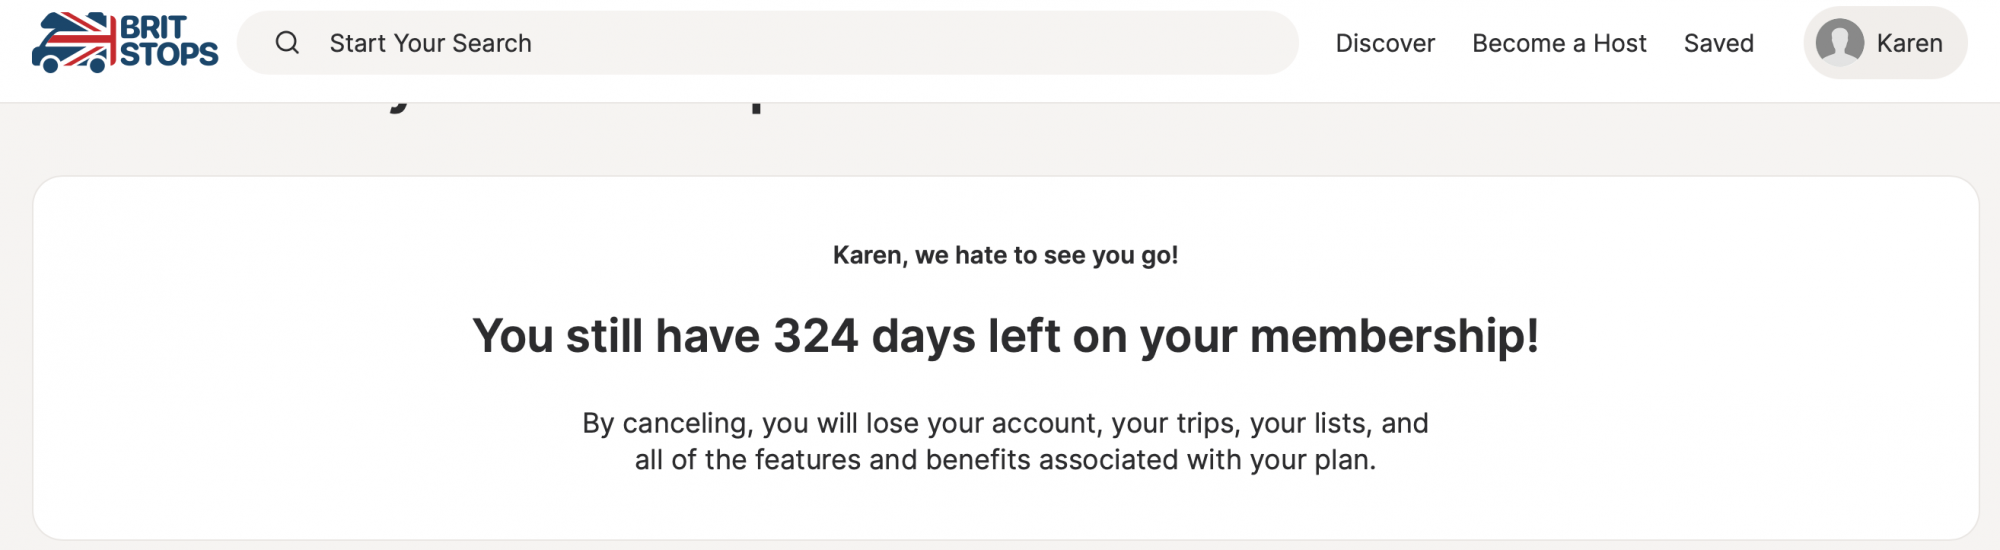Expand the Karen account menu
Screen dimensions: 2000x550
1884,43
